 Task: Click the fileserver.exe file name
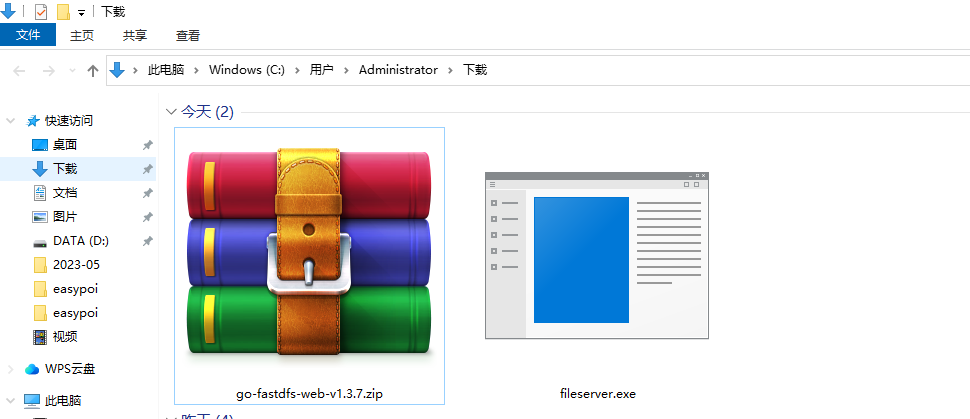tap(598, 394)
